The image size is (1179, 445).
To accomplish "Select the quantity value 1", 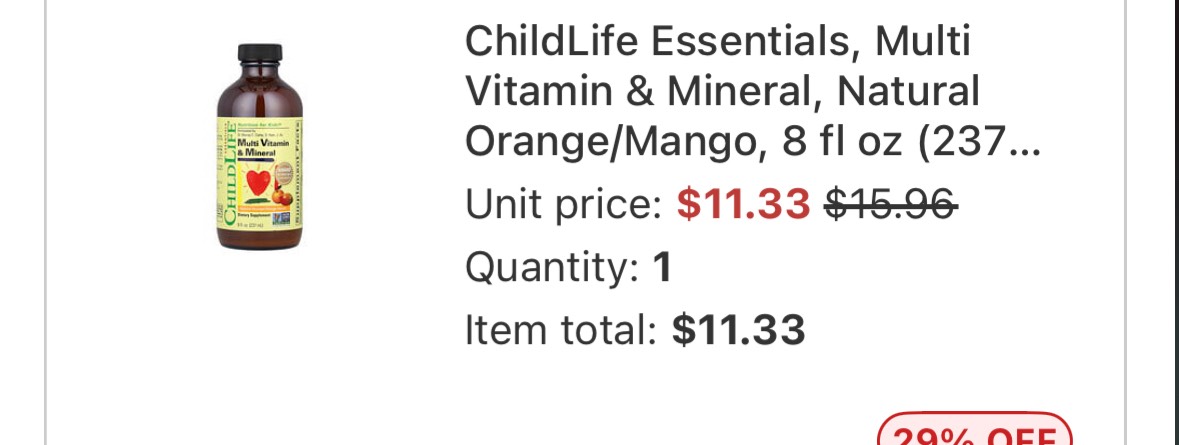I will point(662,267).
